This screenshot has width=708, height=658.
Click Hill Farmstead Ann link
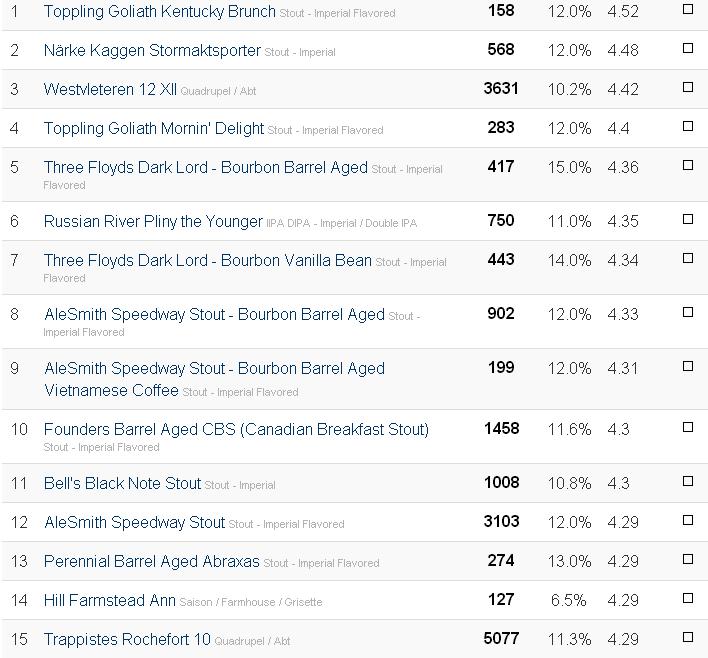(x=110, y=601)
